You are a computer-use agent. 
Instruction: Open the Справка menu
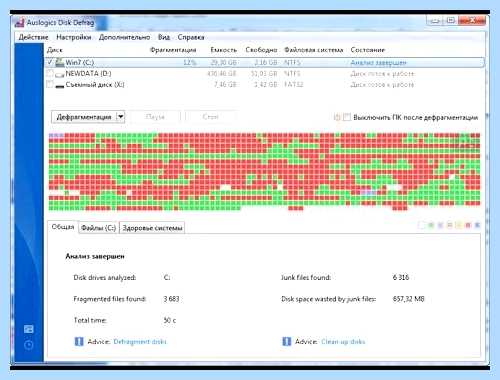pyautogui.click(x=191, y=37)
